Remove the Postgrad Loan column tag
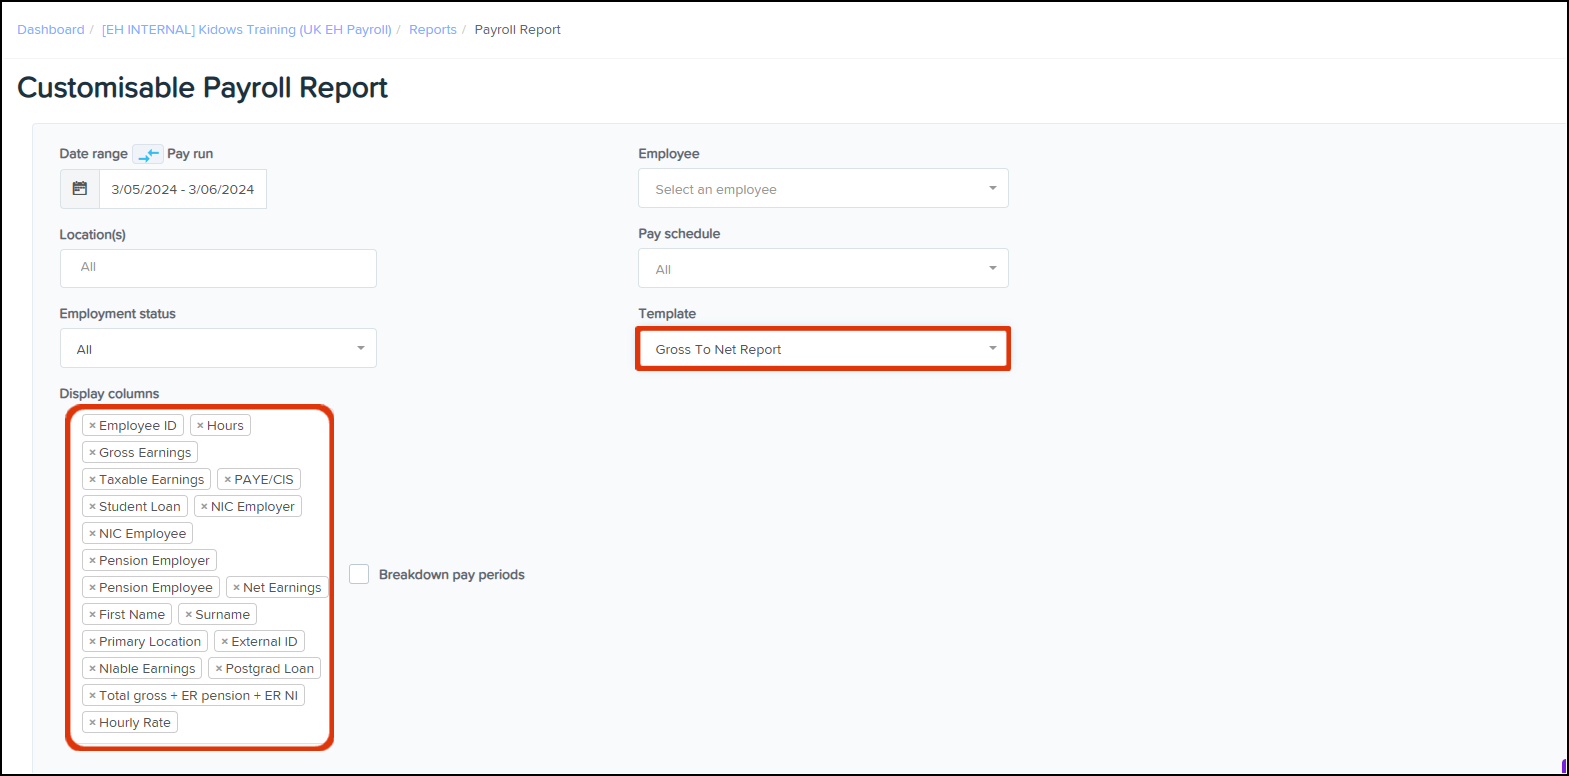Viewport: 1569px width, 776px height. pyautogui.click(x=219, y=669)
